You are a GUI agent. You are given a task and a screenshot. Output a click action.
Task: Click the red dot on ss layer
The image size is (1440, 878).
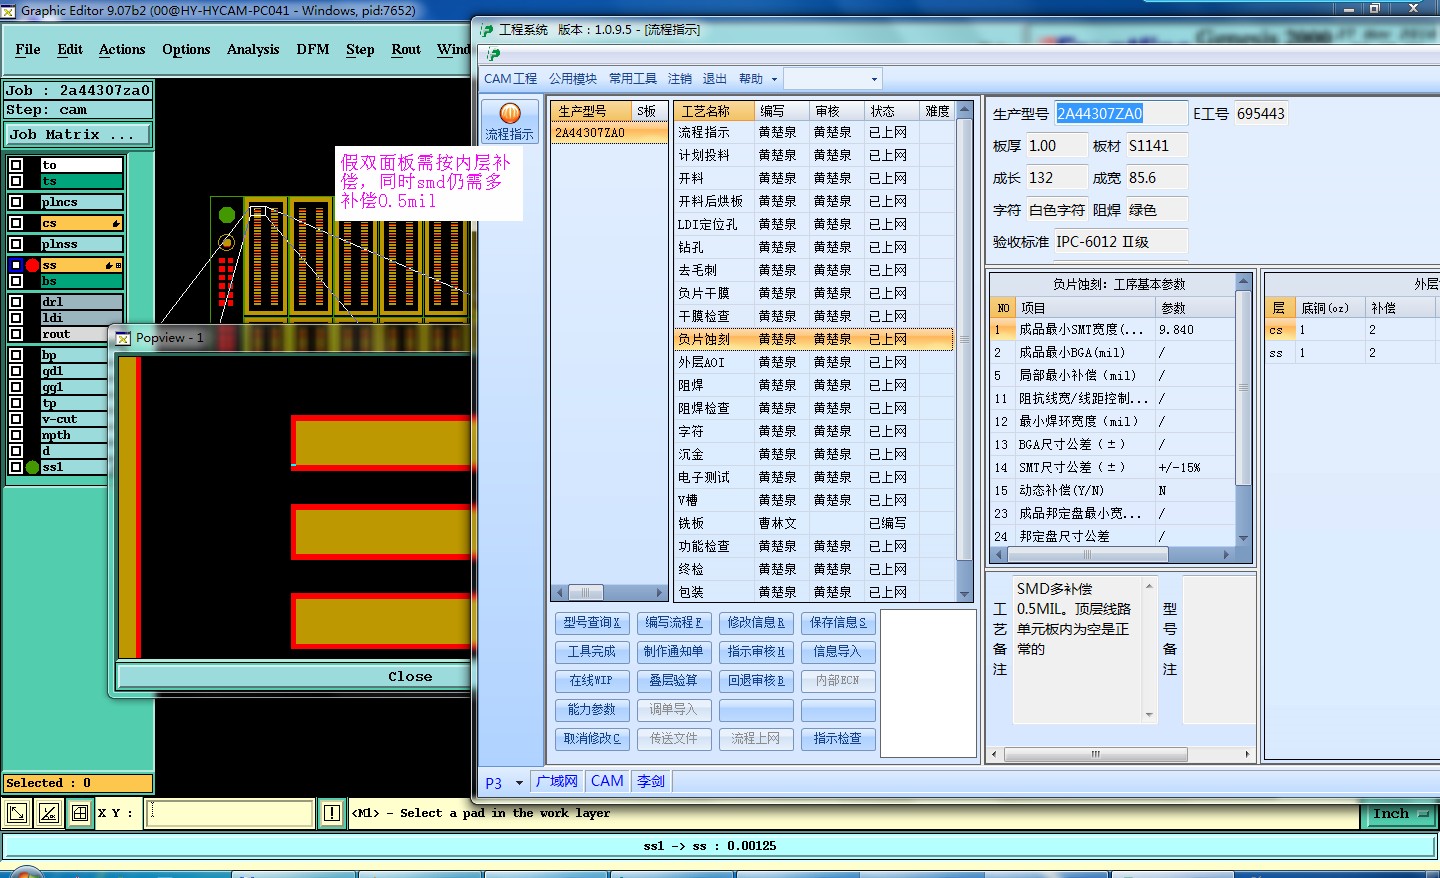32,265
